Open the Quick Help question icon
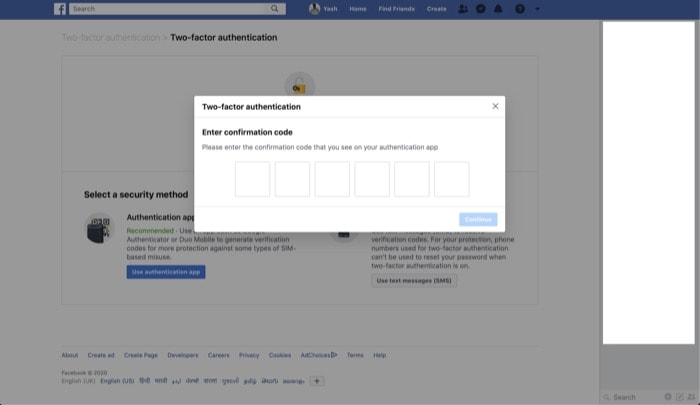The height and width of the screenshot is (405, 700). 520,9
